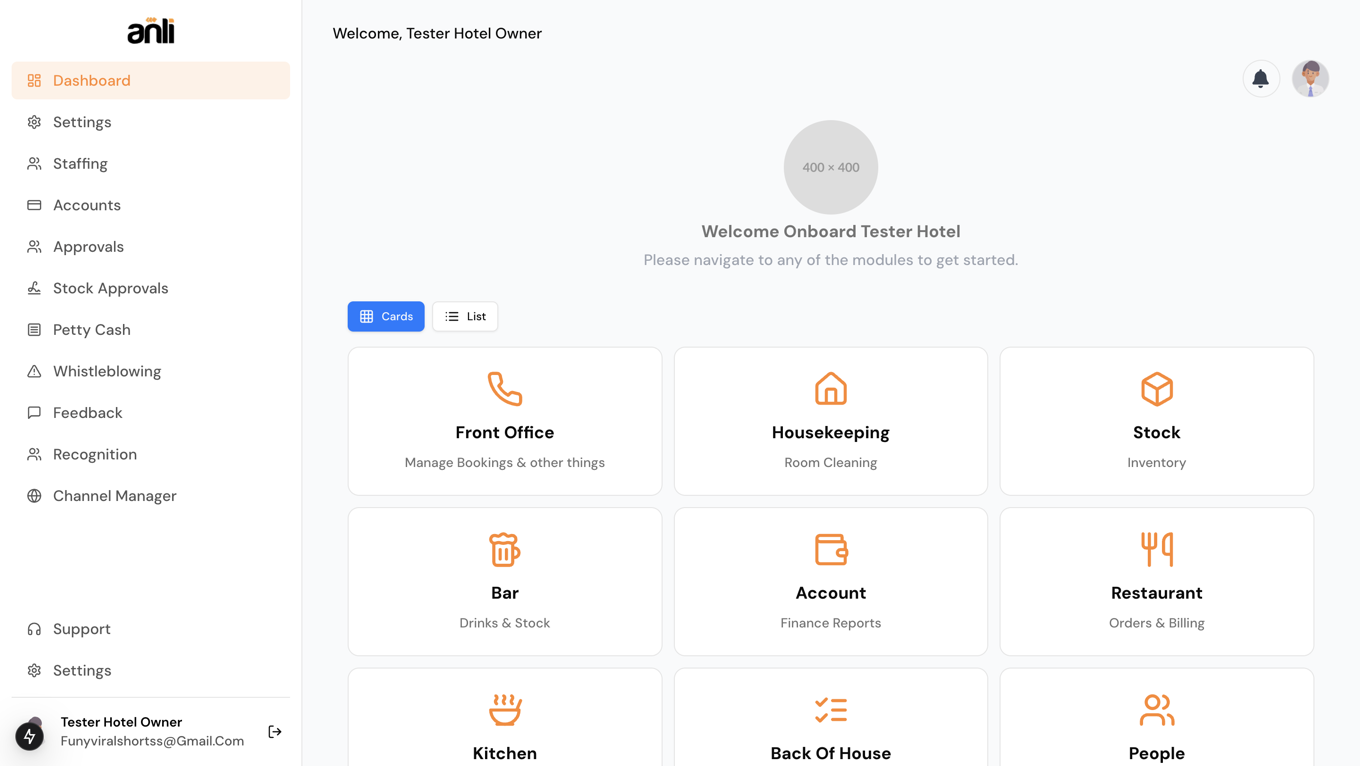Click the lightning bolt badge icon

[29, 737]
